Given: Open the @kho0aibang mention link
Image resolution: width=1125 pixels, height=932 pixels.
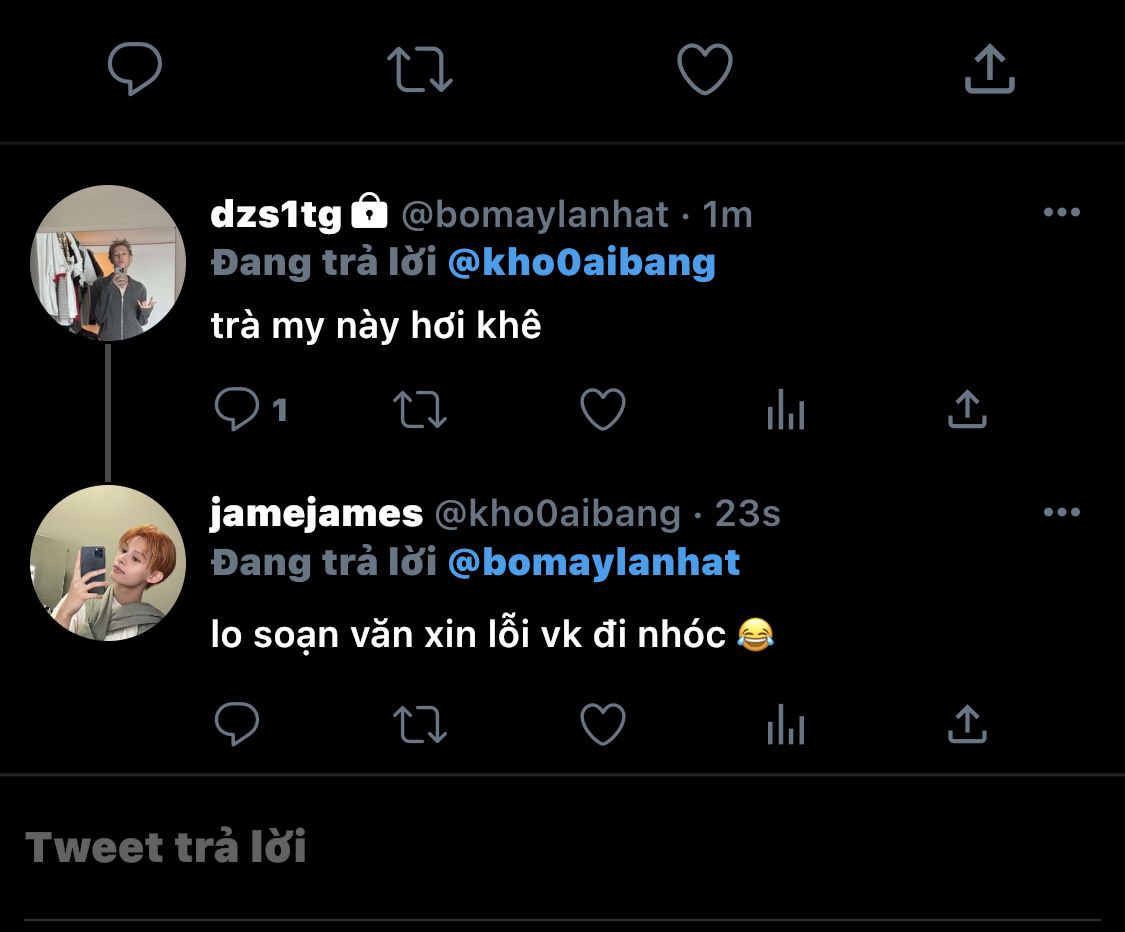Looking at the screenshot, I should 582,263.
